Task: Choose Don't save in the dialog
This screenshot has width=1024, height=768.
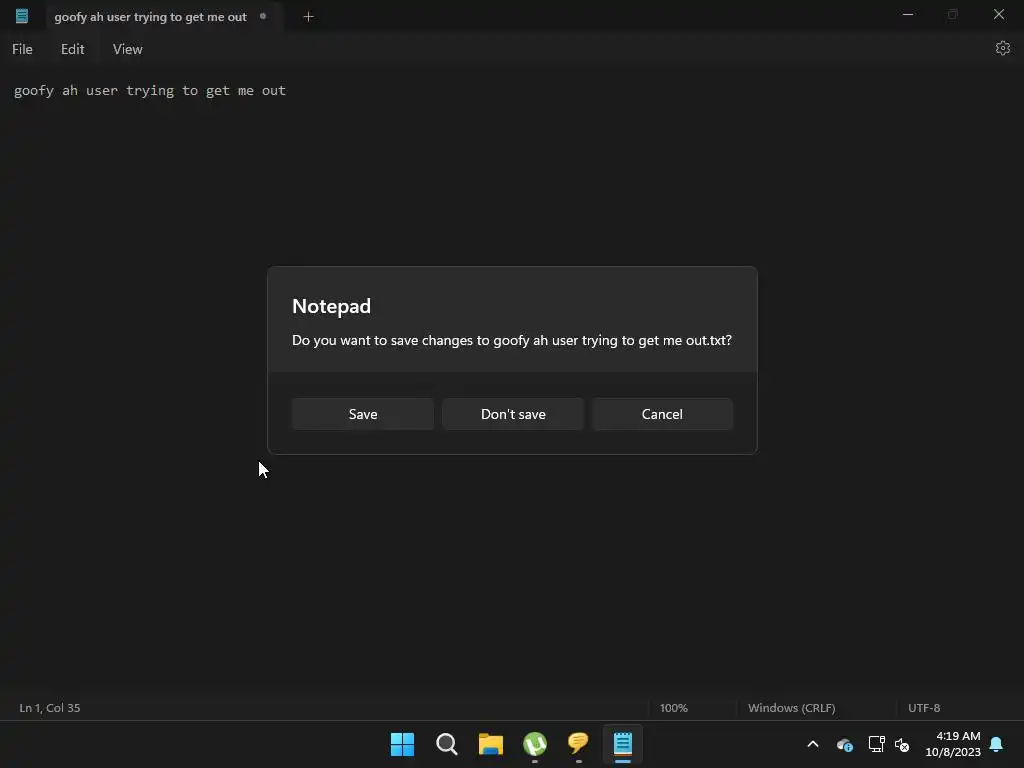Action: click(x=513, y=414)
